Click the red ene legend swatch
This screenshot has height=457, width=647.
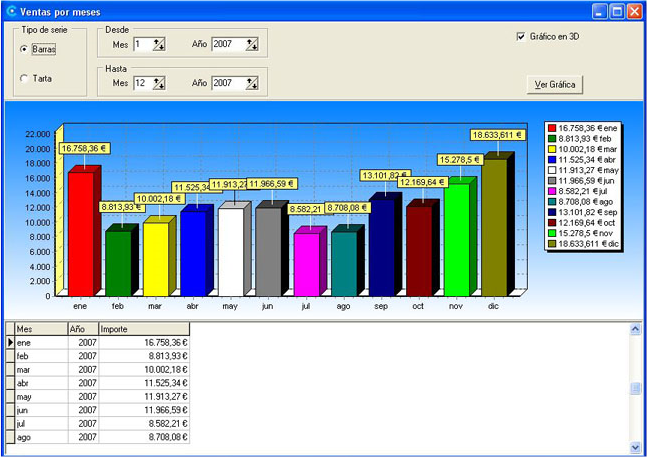[x=552, y=128]
